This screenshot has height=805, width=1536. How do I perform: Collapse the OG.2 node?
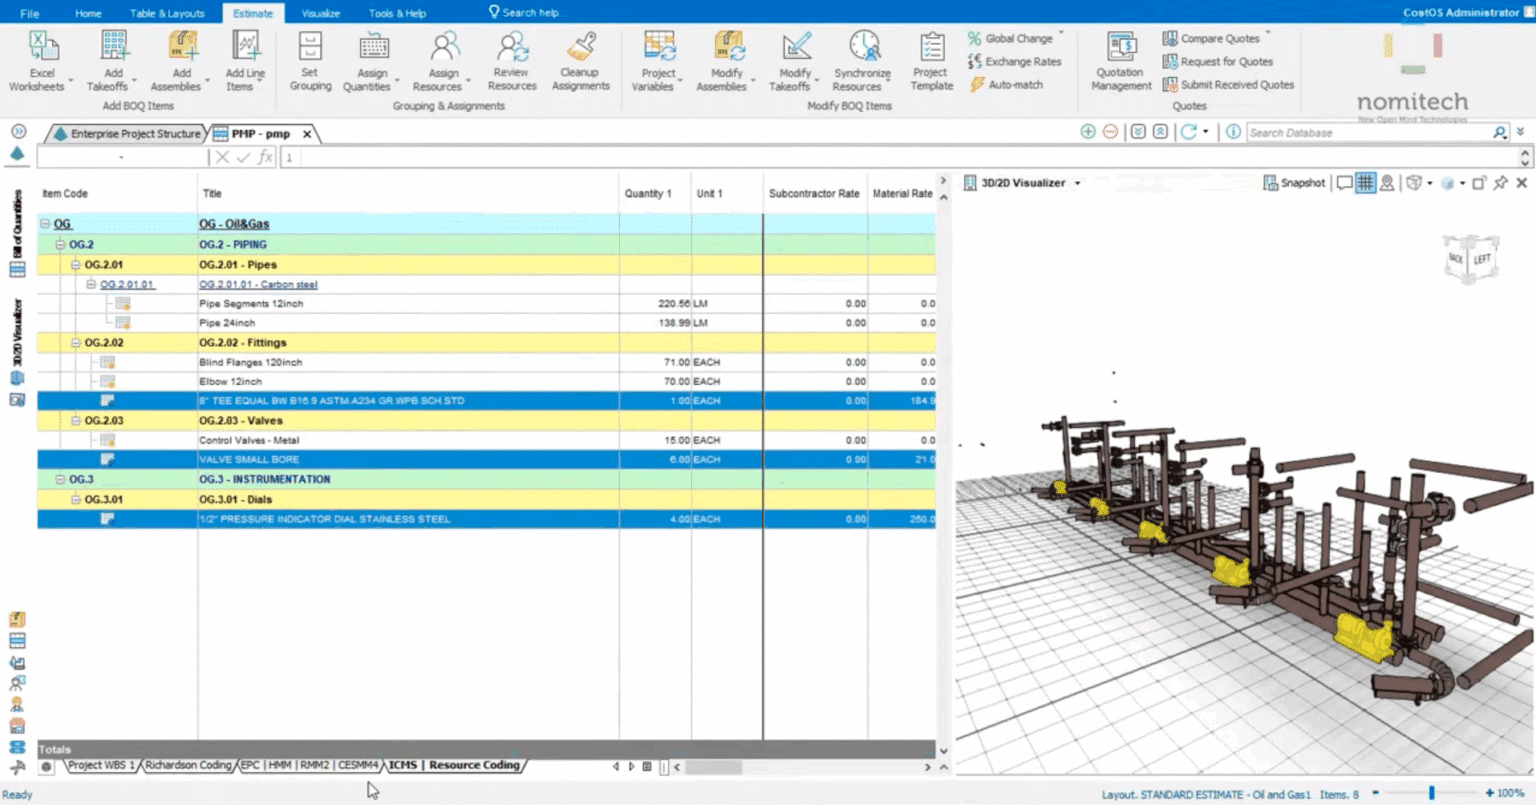point(60,244)
